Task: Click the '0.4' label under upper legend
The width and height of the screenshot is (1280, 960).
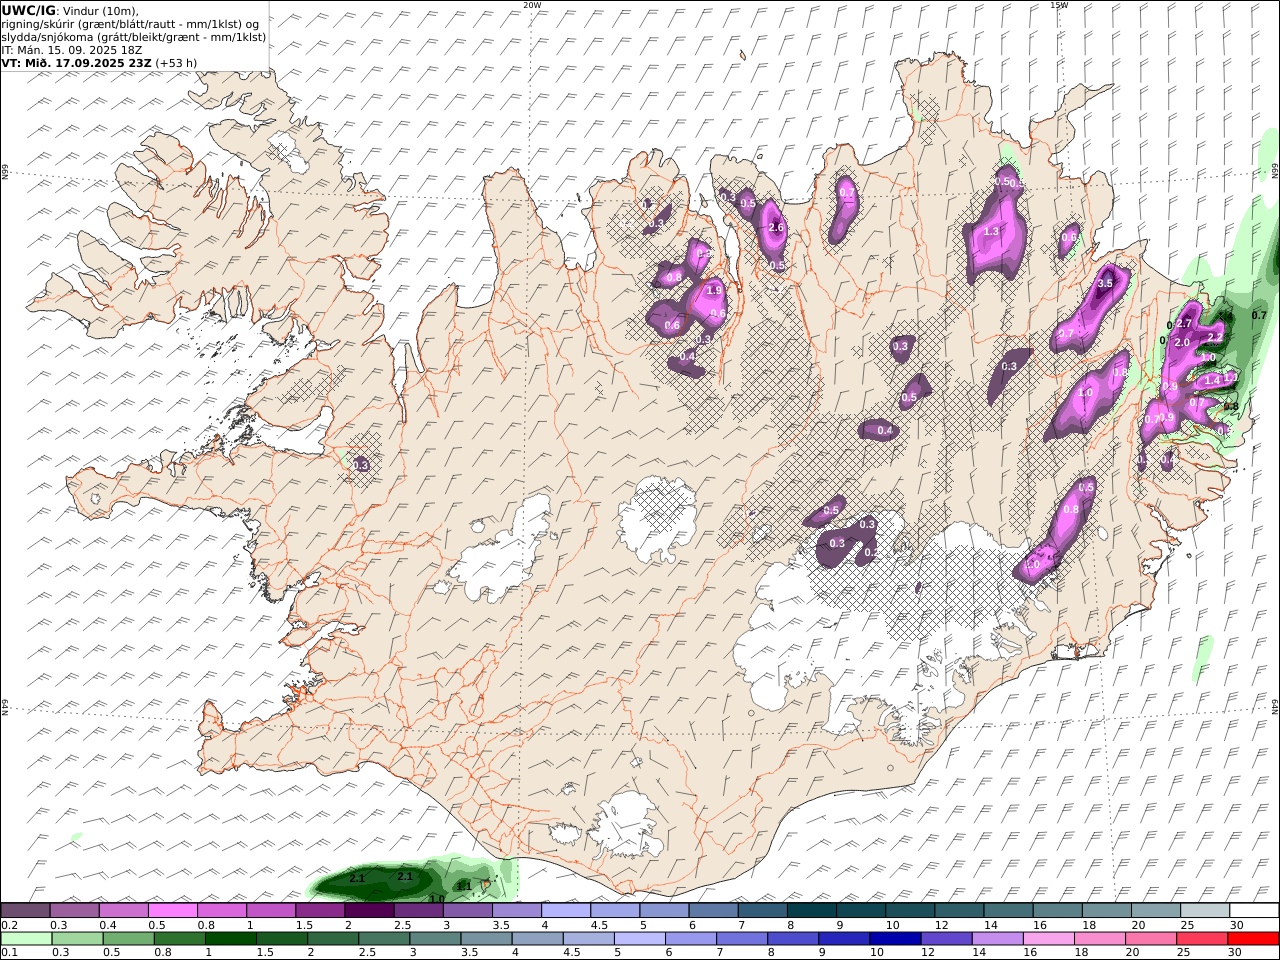Action: coord(108,925)
